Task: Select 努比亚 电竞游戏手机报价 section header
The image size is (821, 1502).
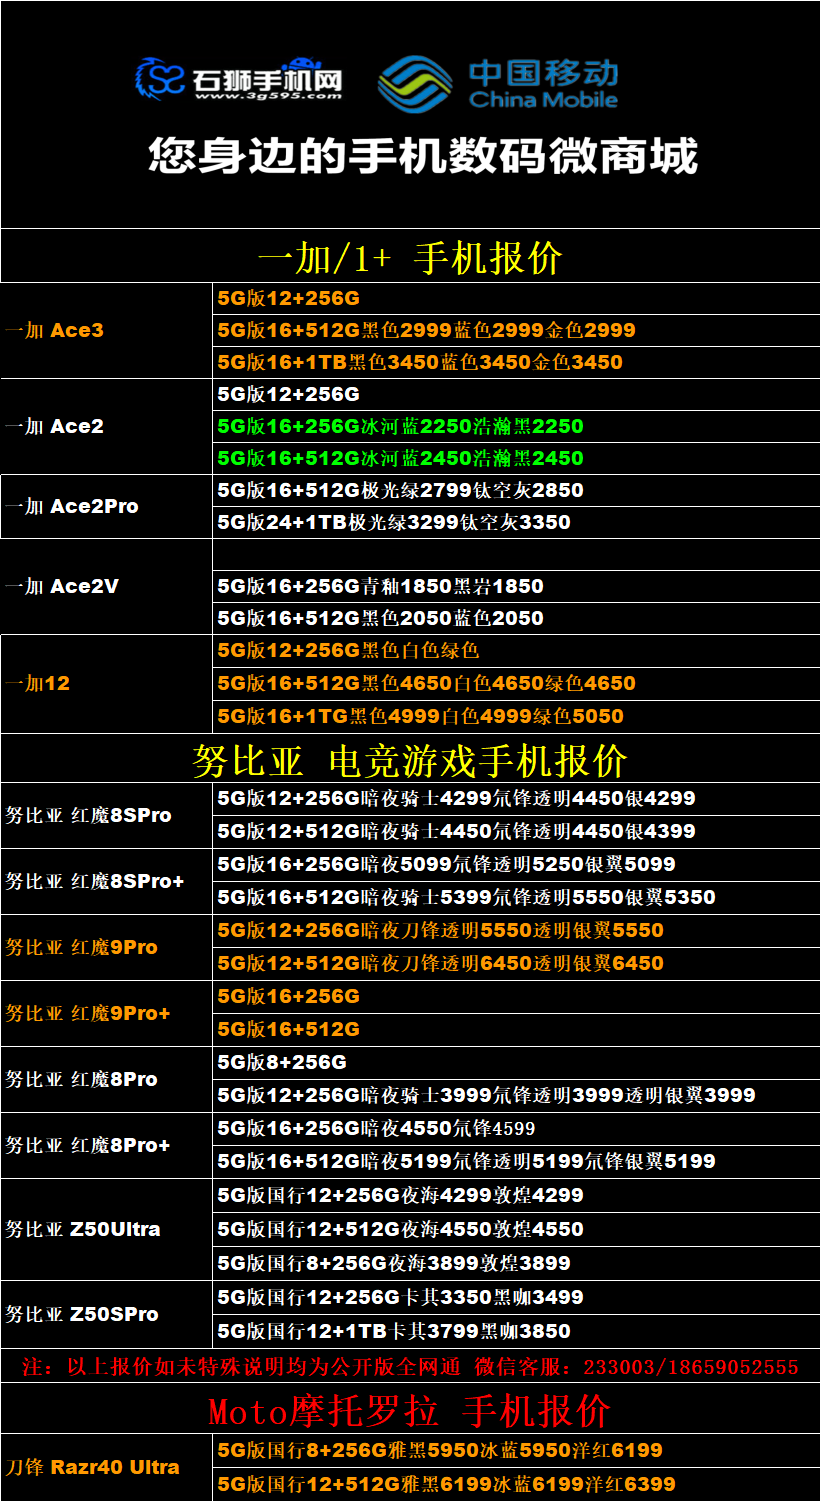Action: tap(410, 760)
